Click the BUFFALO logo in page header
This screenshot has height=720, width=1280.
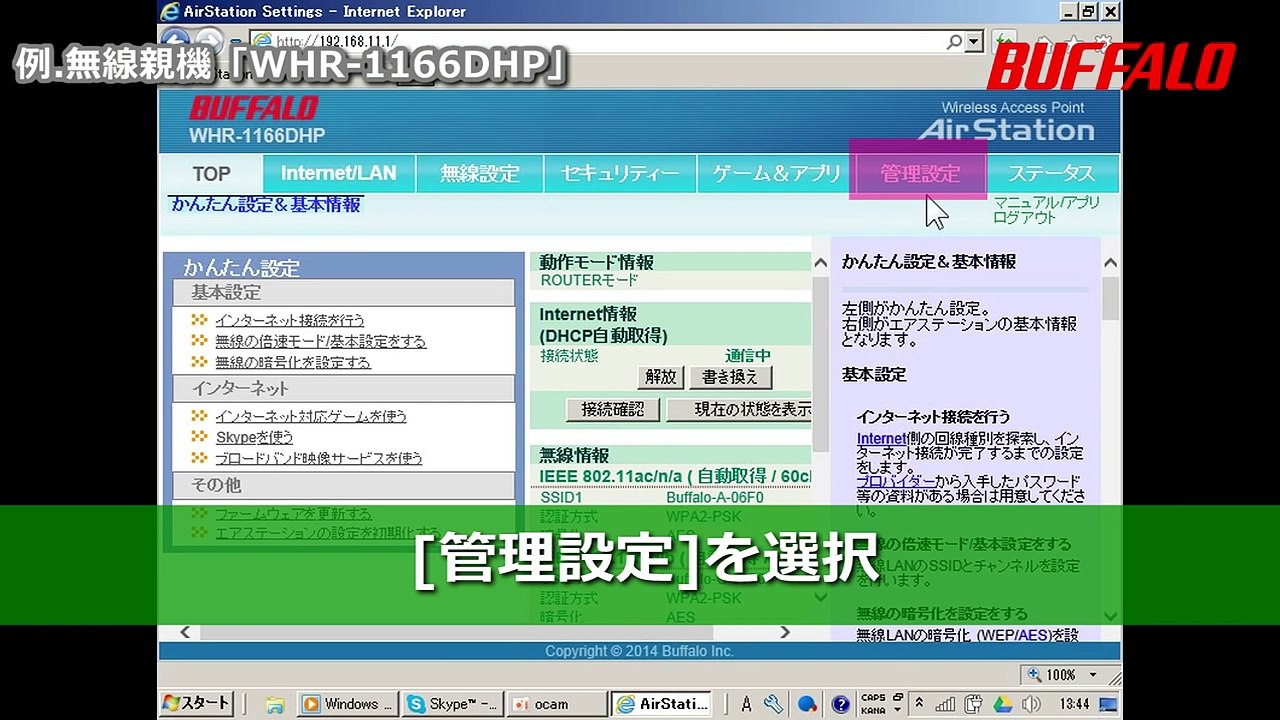point(253,108)
